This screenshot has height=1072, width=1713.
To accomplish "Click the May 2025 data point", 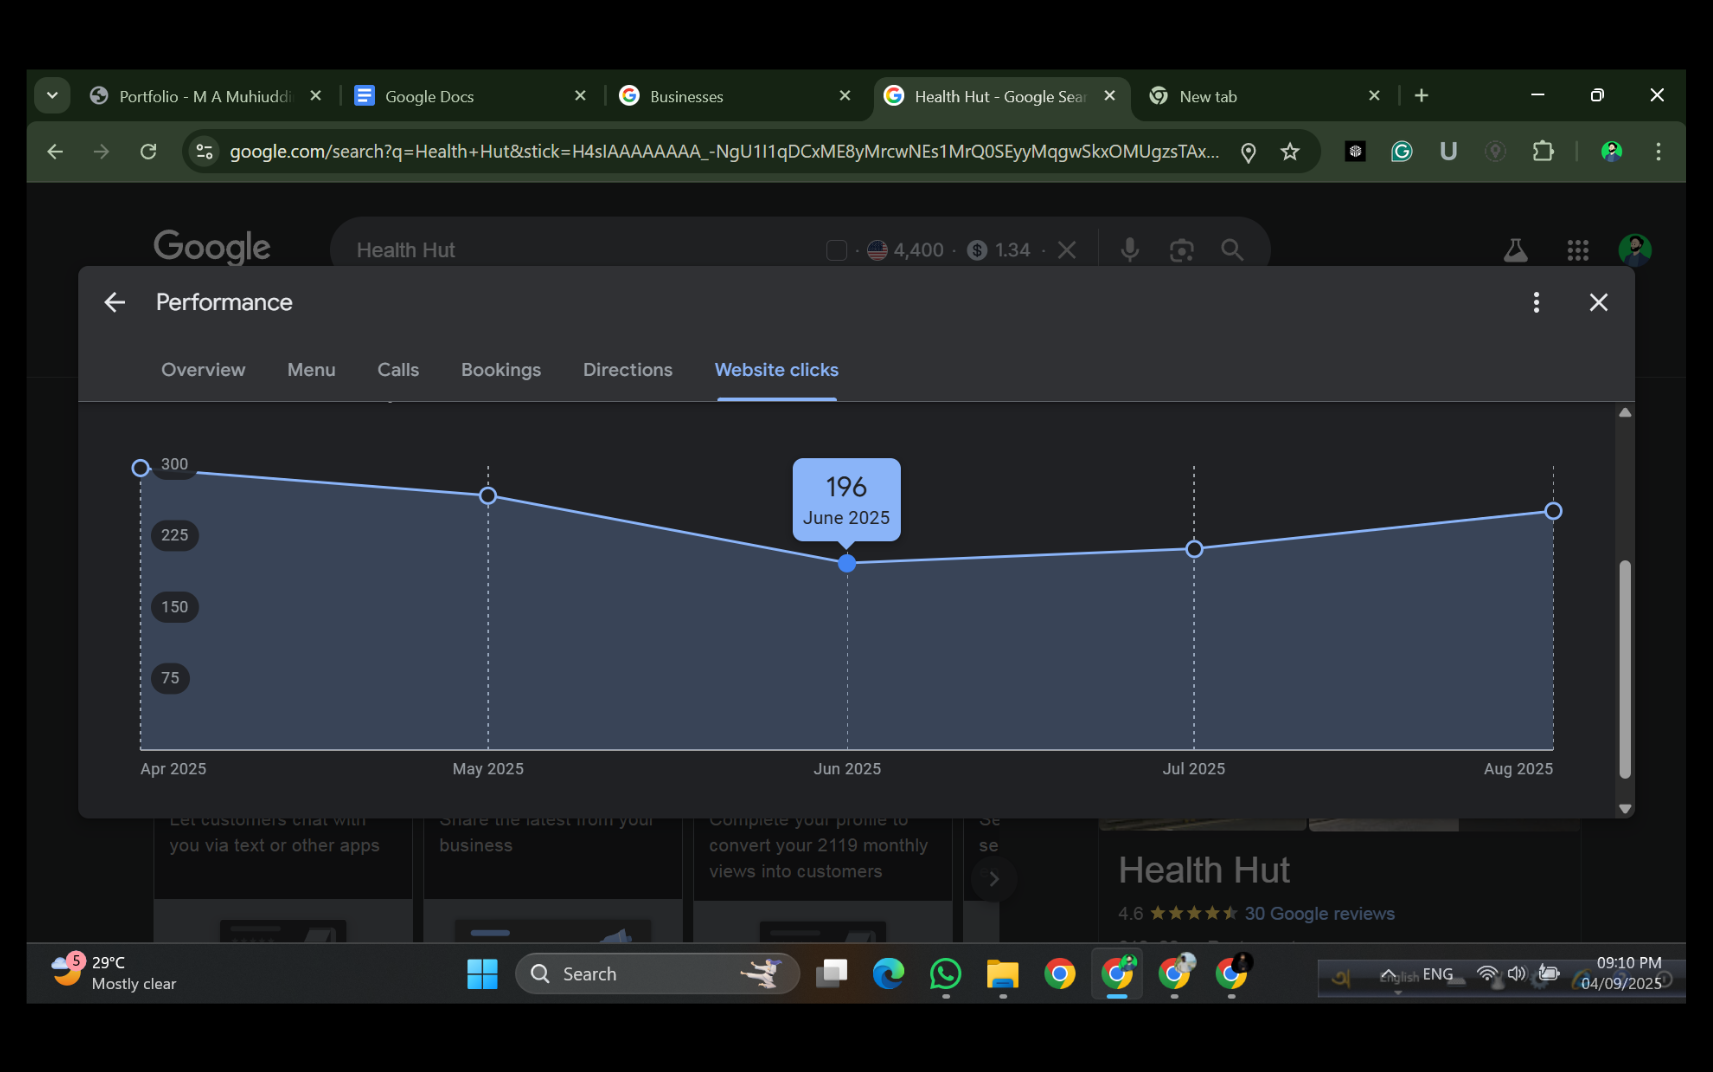I will click(488, 496).
